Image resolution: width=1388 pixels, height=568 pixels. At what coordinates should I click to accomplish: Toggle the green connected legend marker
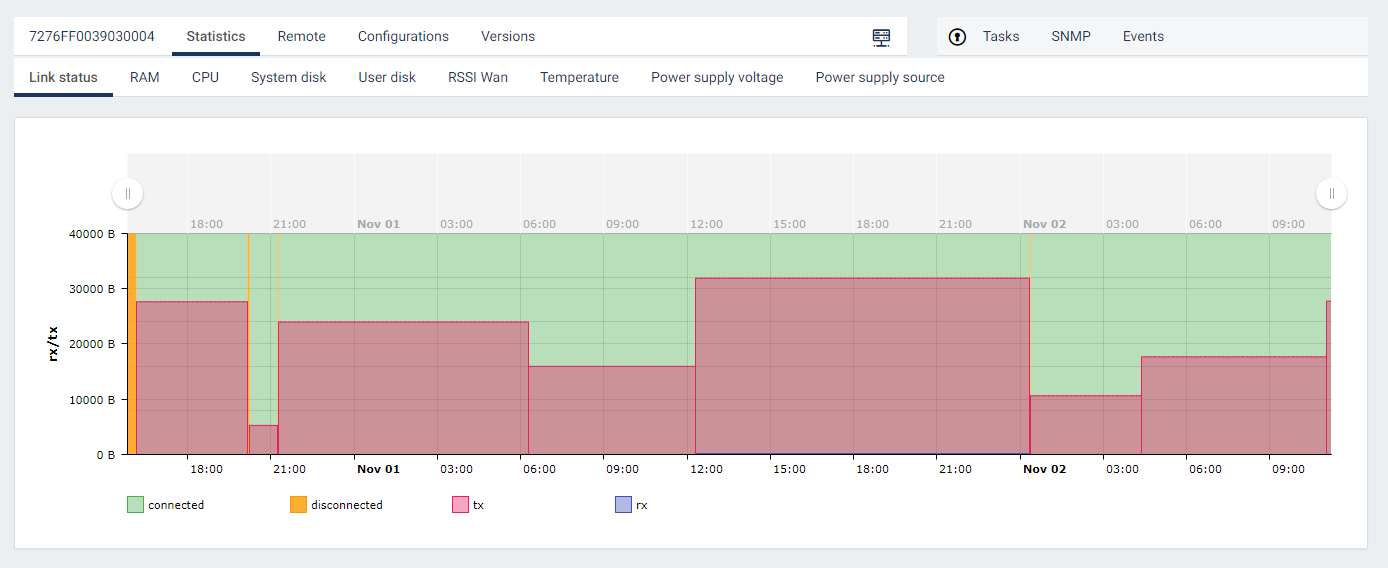[x=135, y=505]
